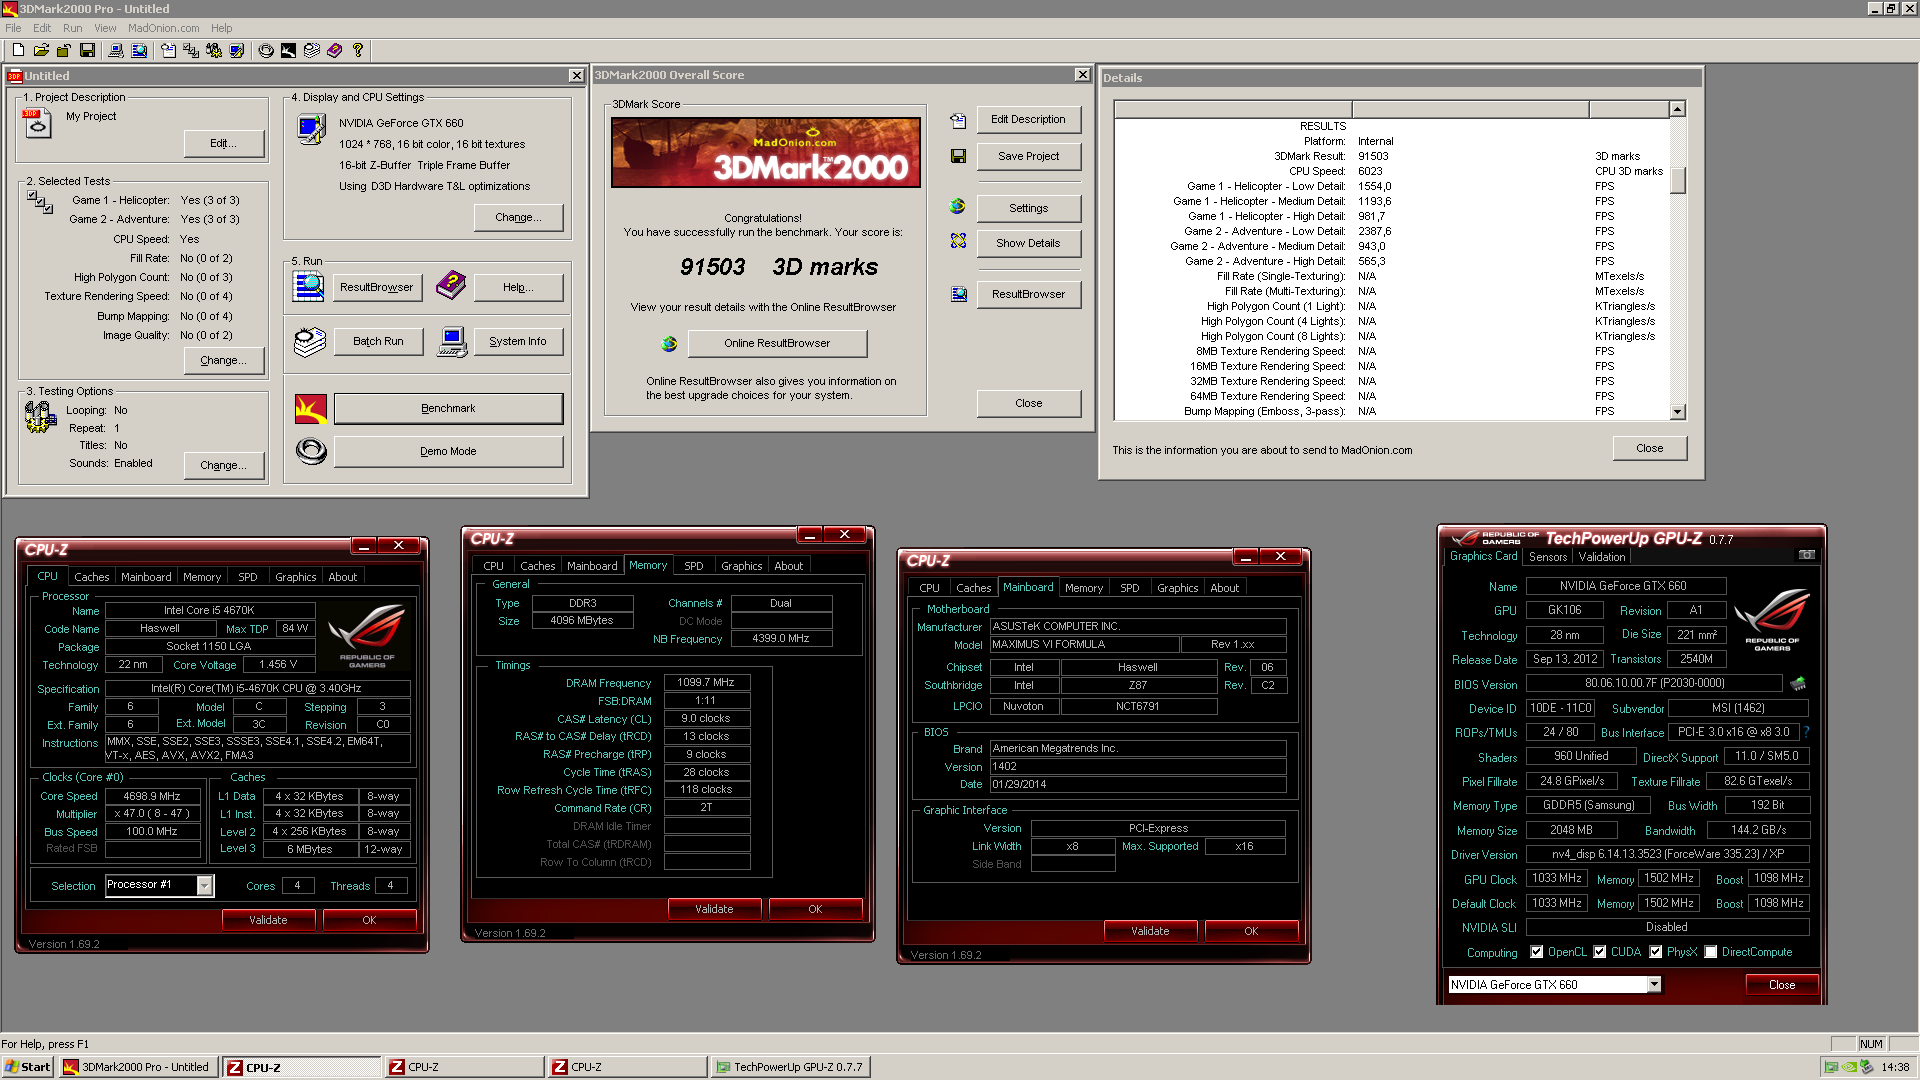Toggle the OpenCL checkbox in GPU-Z

coord(1537,952)
